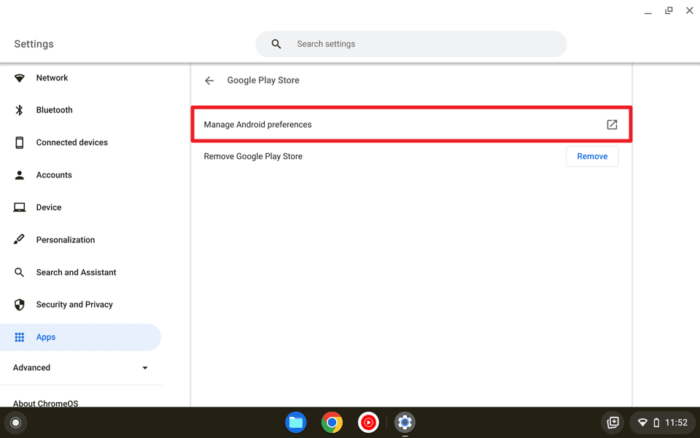700x438 pixels.
Task: Open Security and Privacy settings
Action: [x=80, y=305]
